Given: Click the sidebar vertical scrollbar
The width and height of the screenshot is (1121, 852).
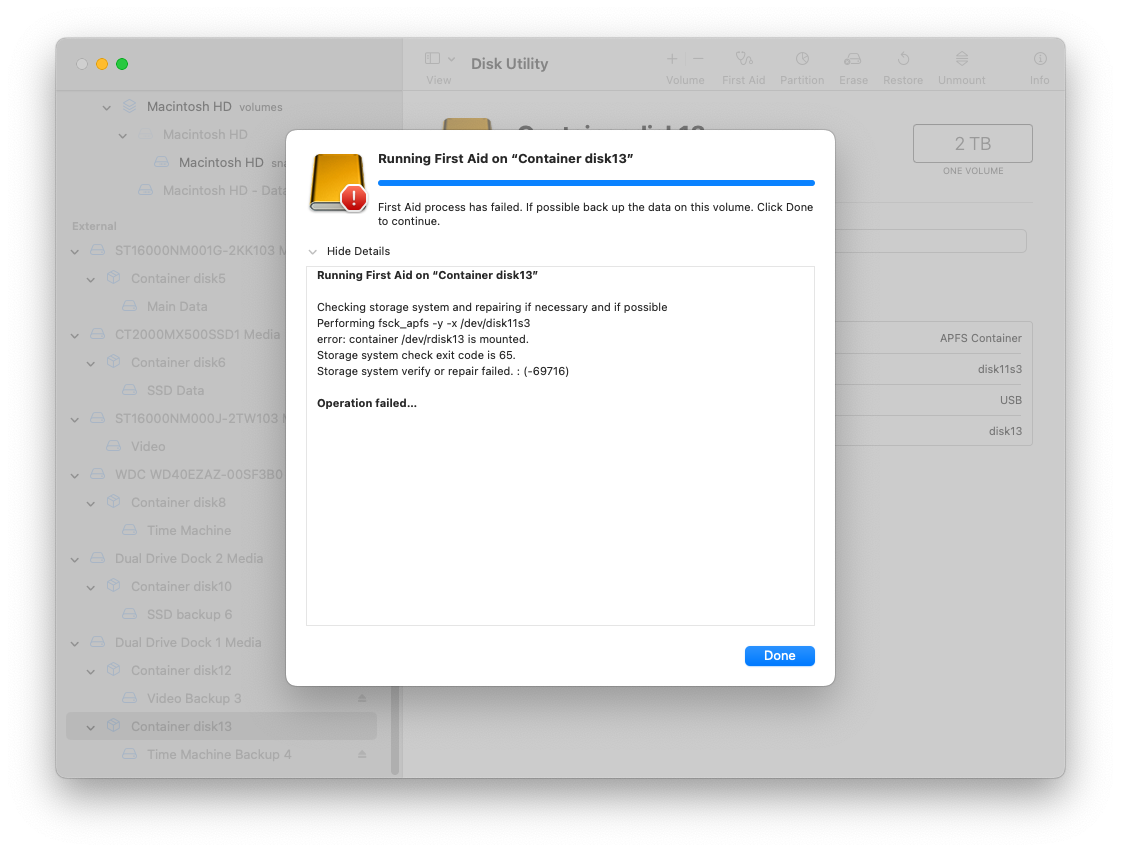Looking at the screenshot, I should 395,730.
